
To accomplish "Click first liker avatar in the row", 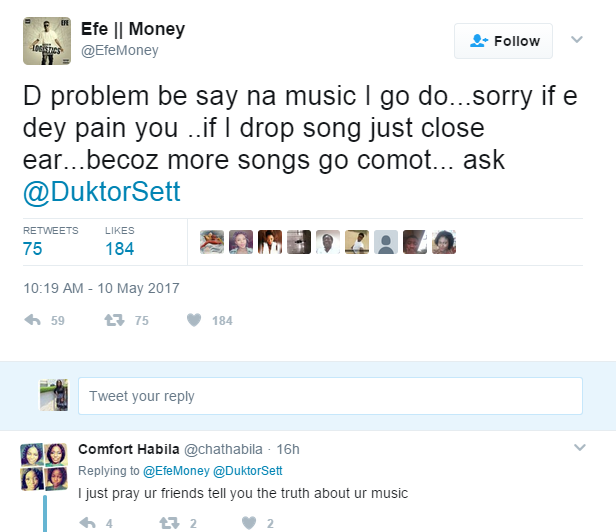I will [211, 242].
